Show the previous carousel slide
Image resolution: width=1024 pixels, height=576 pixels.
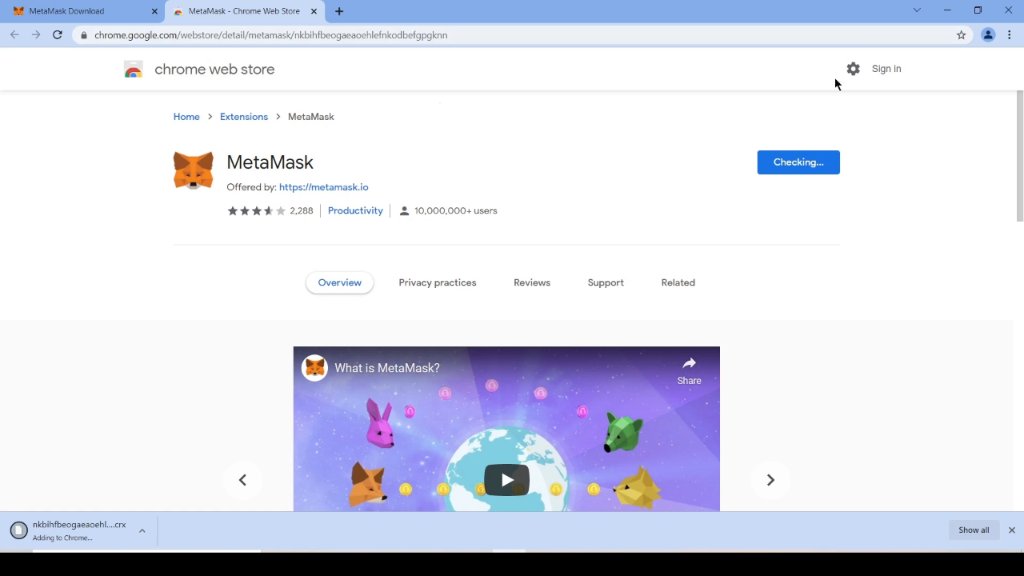tap(242, 480)
